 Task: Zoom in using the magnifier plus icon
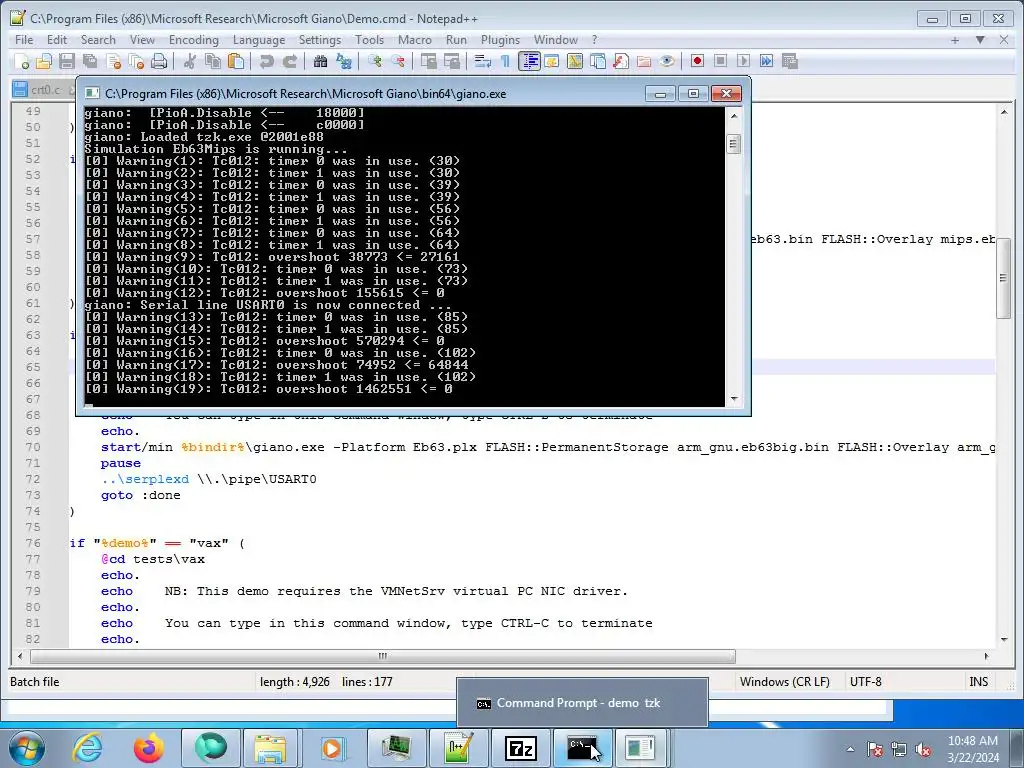(374, 61)
